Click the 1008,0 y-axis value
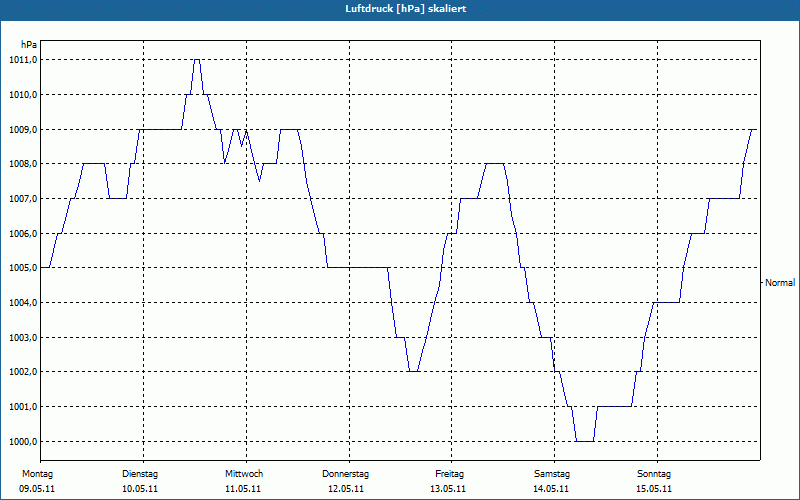The width and height of the screenshot is (800, 500). 23,164
